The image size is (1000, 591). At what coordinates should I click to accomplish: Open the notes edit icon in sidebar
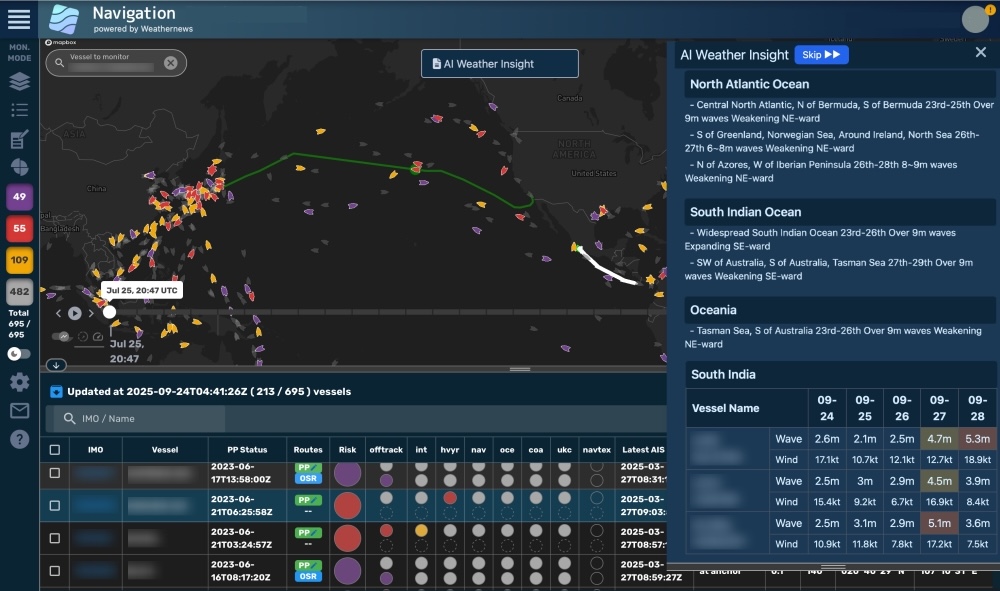click(x=19, y=139)
